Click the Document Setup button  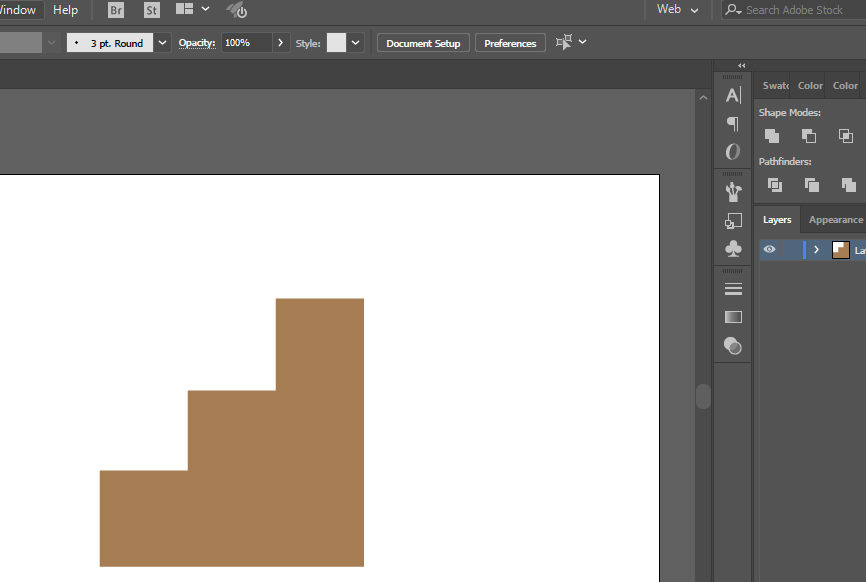[423, 43]
